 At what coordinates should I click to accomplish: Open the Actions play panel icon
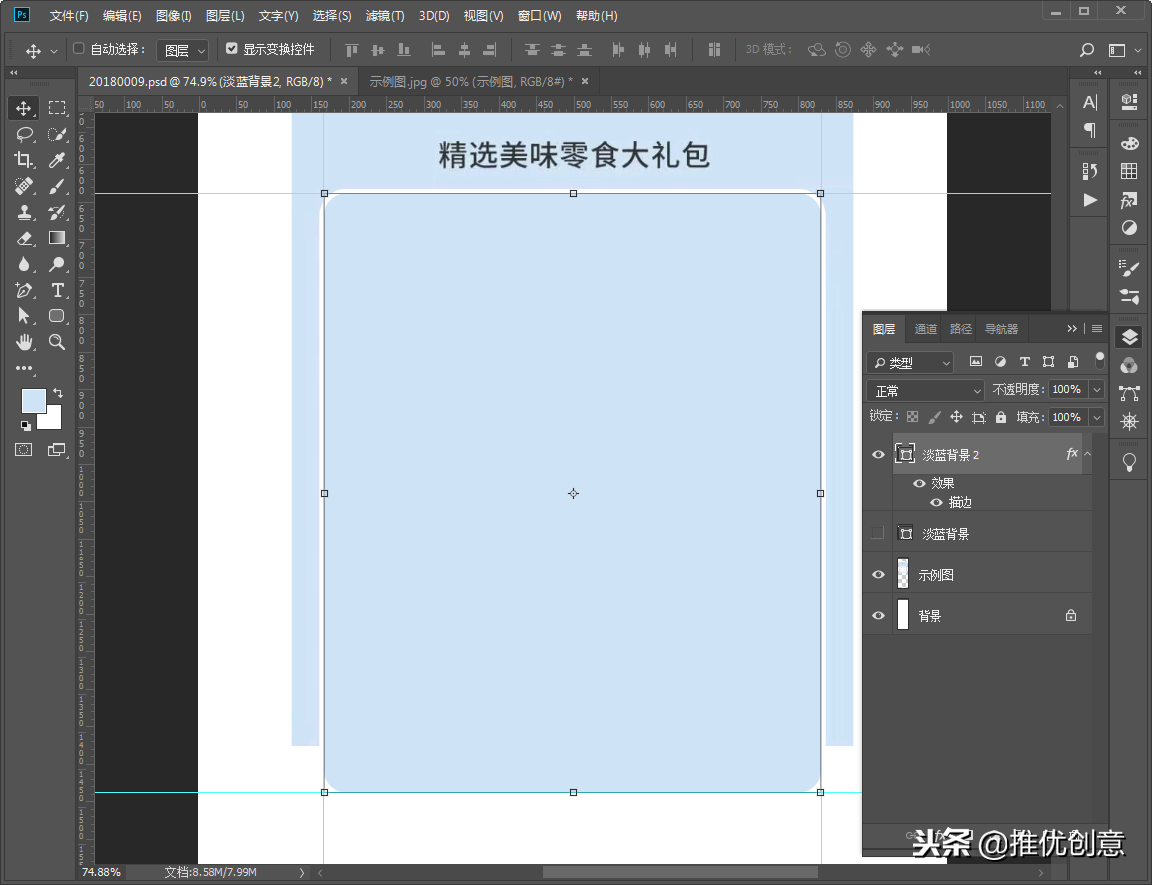point(1090,200)
